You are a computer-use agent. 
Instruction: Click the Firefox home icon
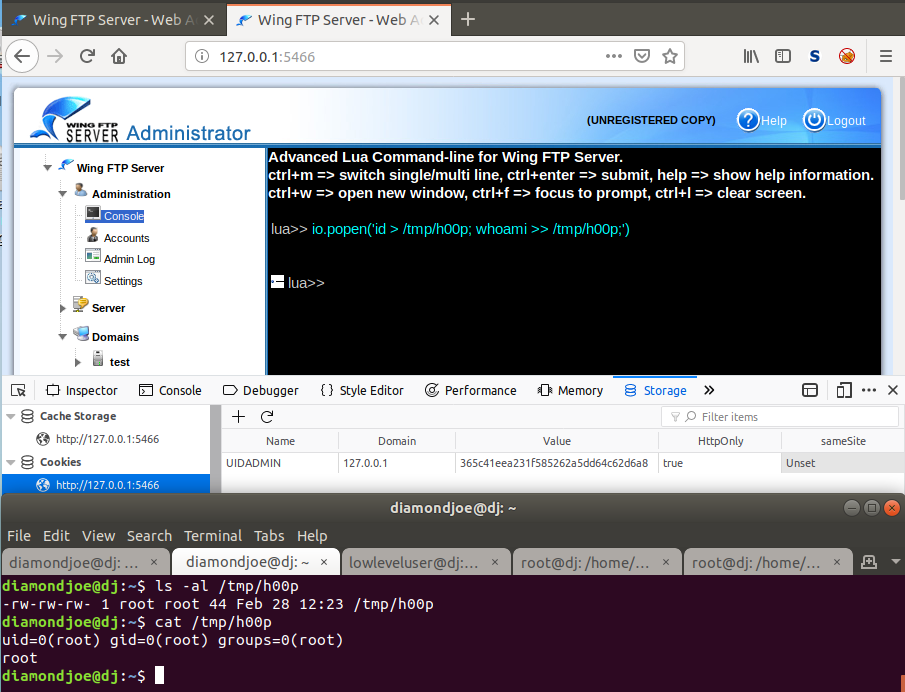coord(118,56)
